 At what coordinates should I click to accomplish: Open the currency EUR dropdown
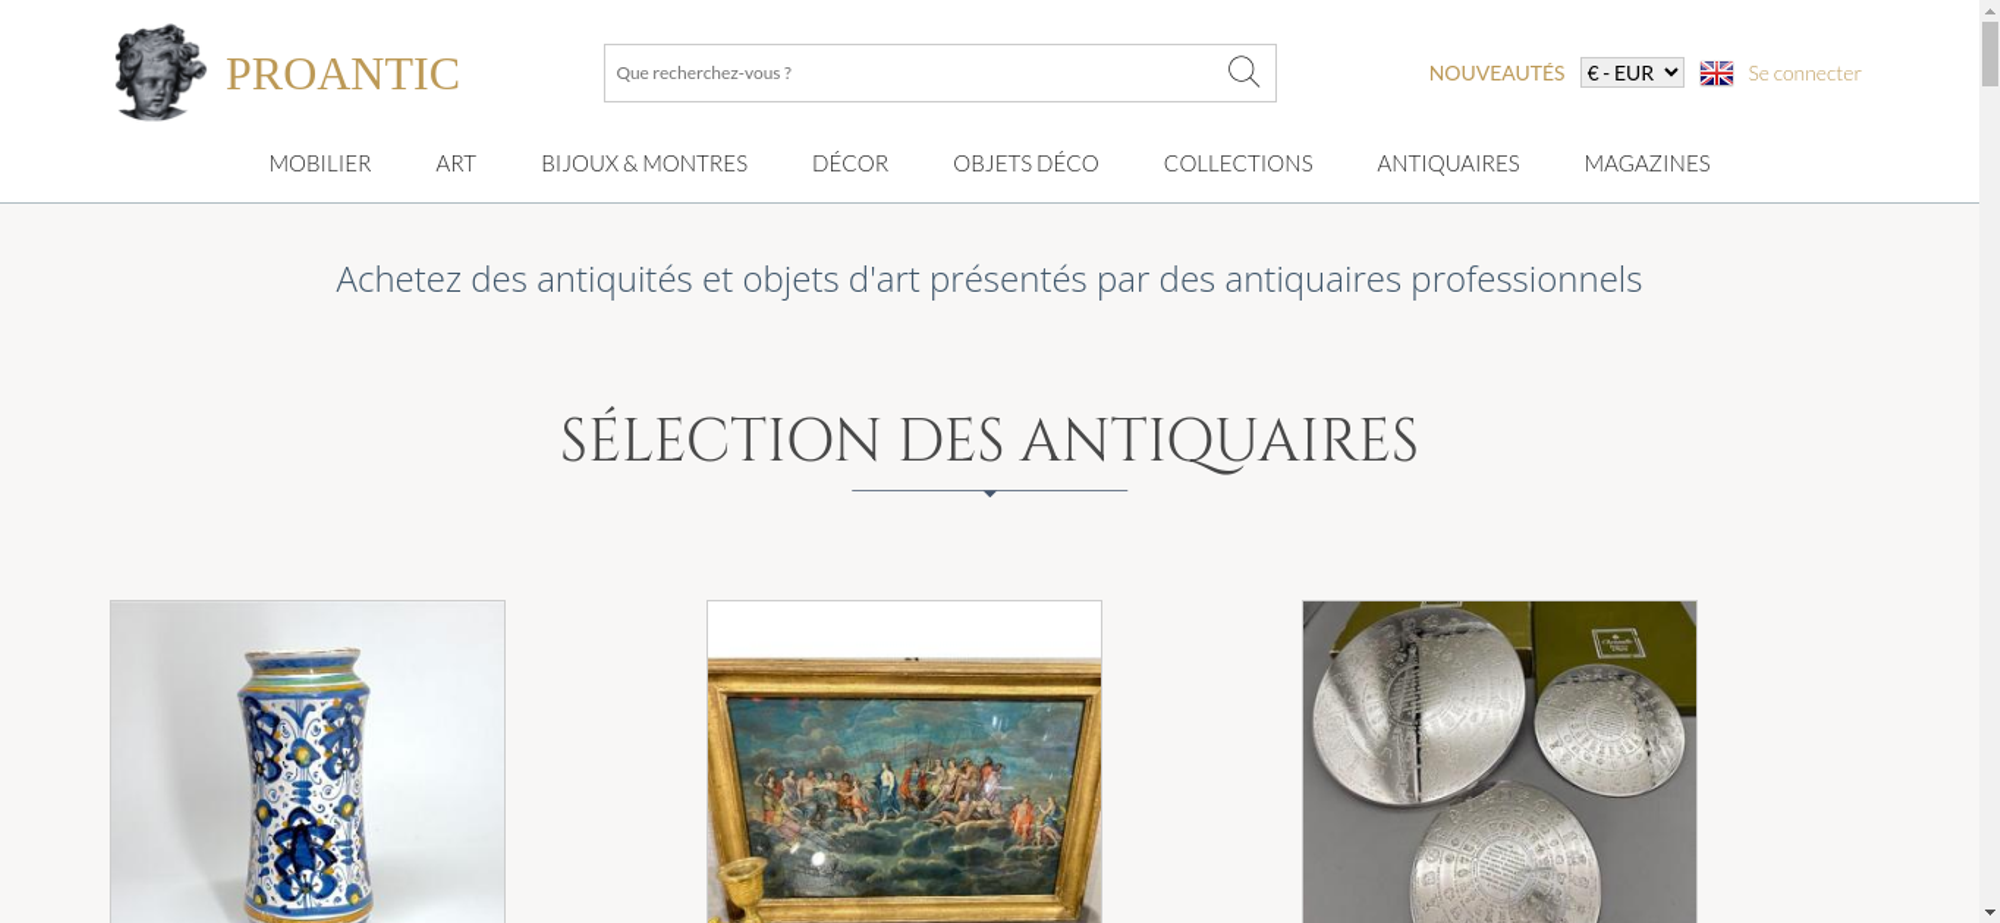pyautogui.click(x=1632, y=73)
